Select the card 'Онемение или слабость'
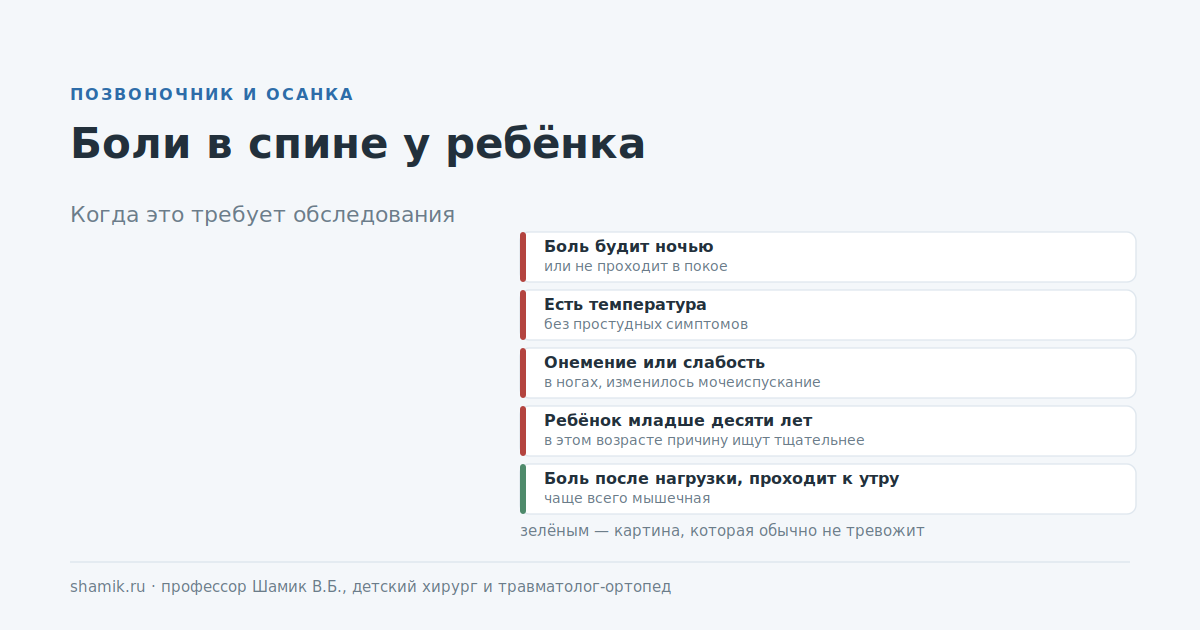The image size is (1200, 630). [828, 373]
